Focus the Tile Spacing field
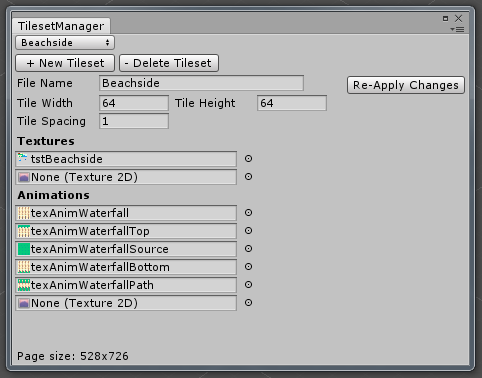The height and width of the screenshot is (378, 482). pos(134,121)
